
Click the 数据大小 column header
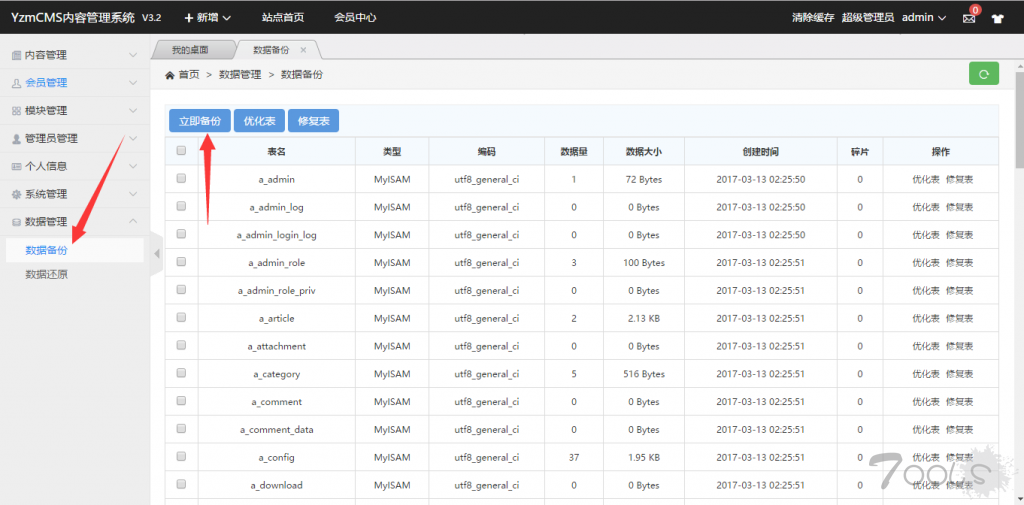point(644,152)
